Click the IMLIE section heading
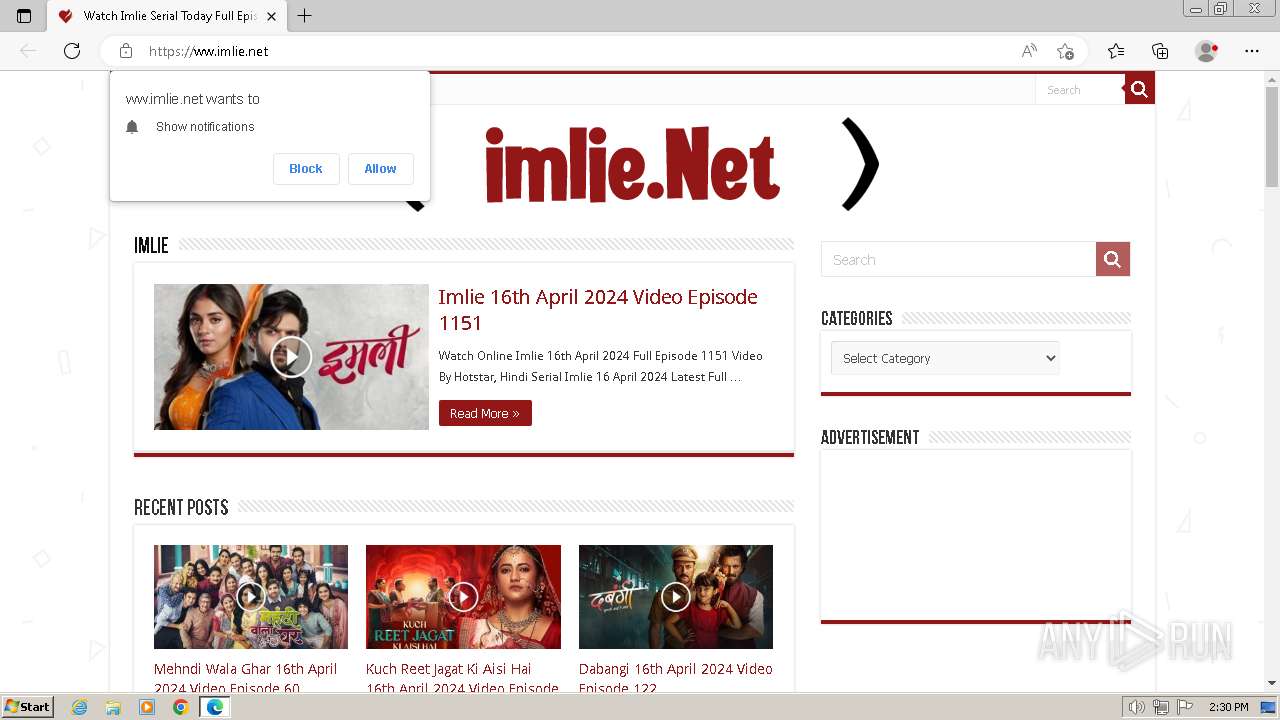This screenshot has height=720, width=1280. click(151, 245)
